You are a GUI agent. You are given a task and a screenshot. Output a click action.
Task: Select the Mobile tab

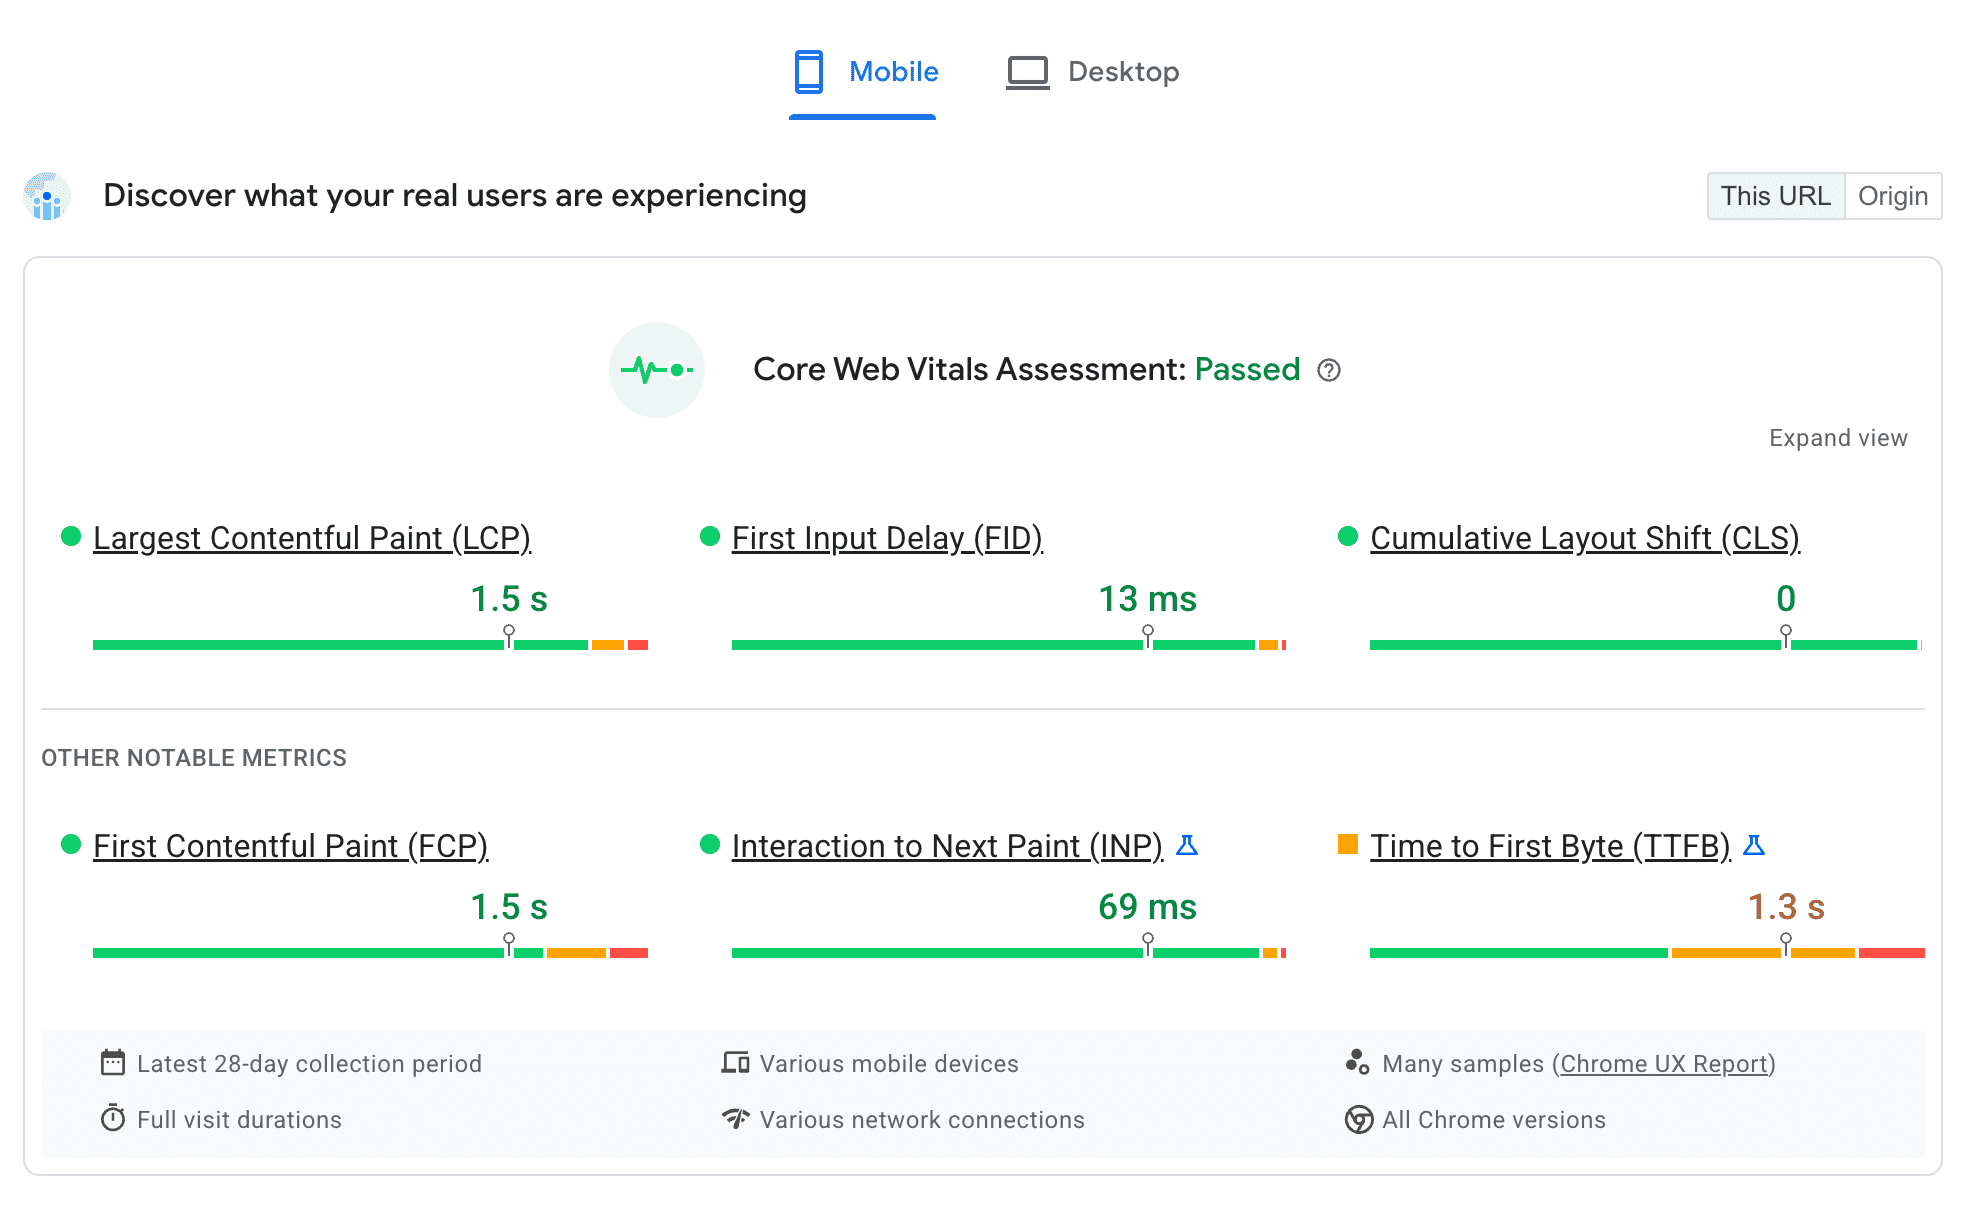pos(864,68)
